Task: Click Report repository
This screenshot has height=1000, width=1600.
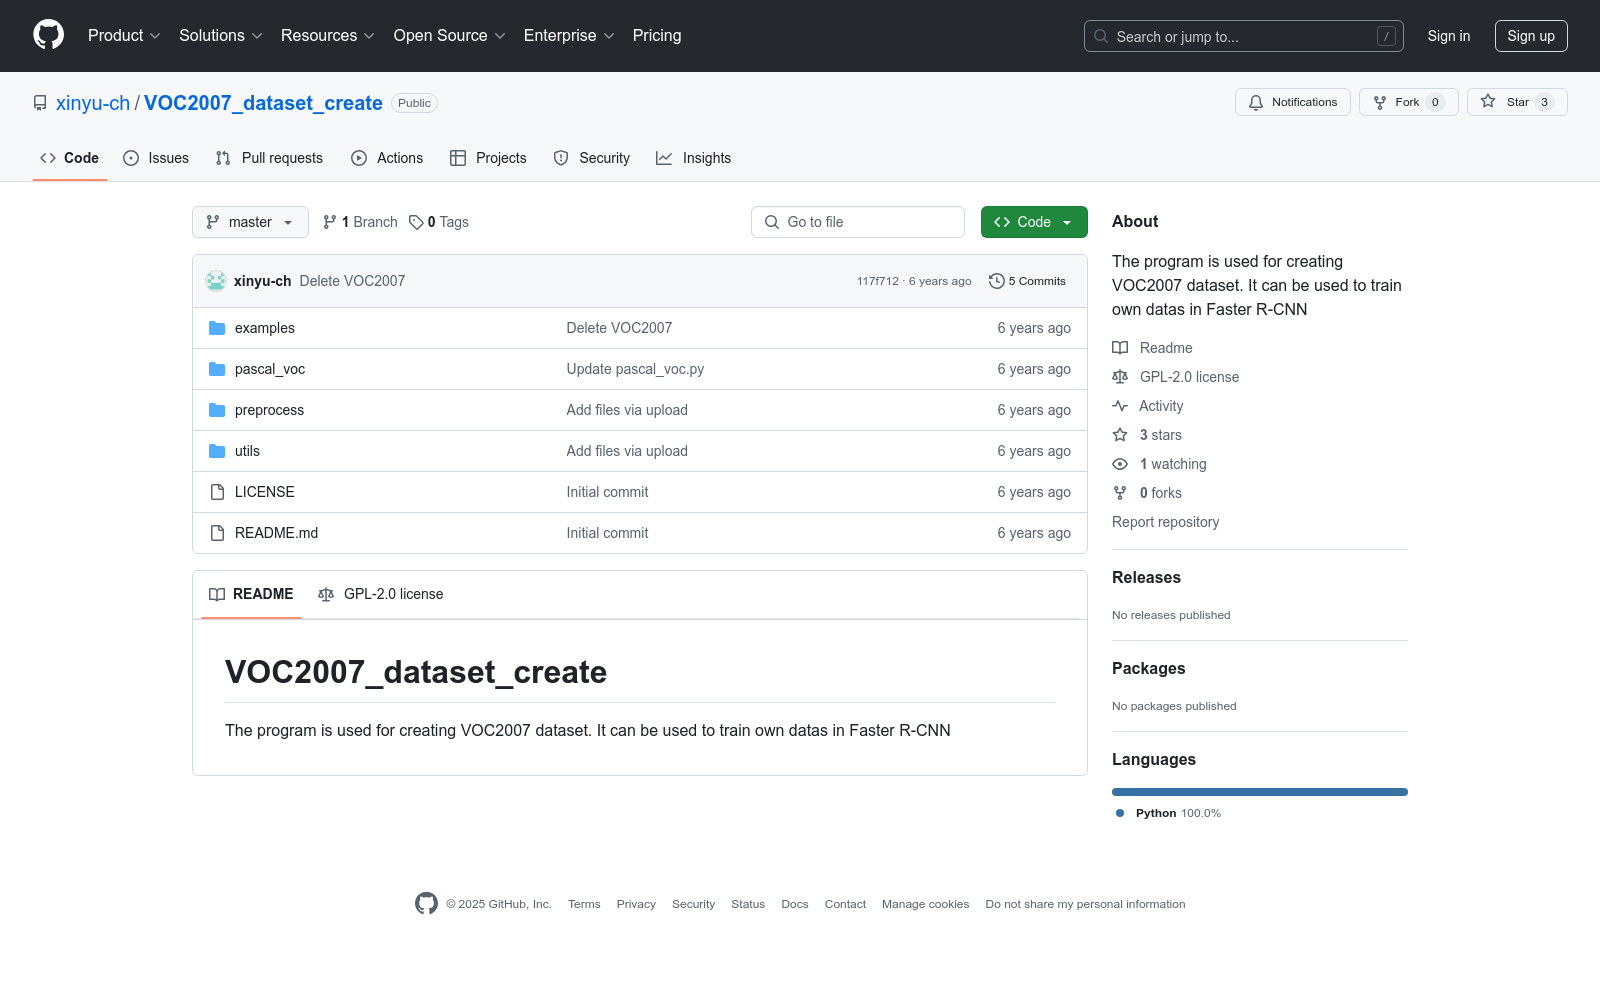Action: point(1165,522)
